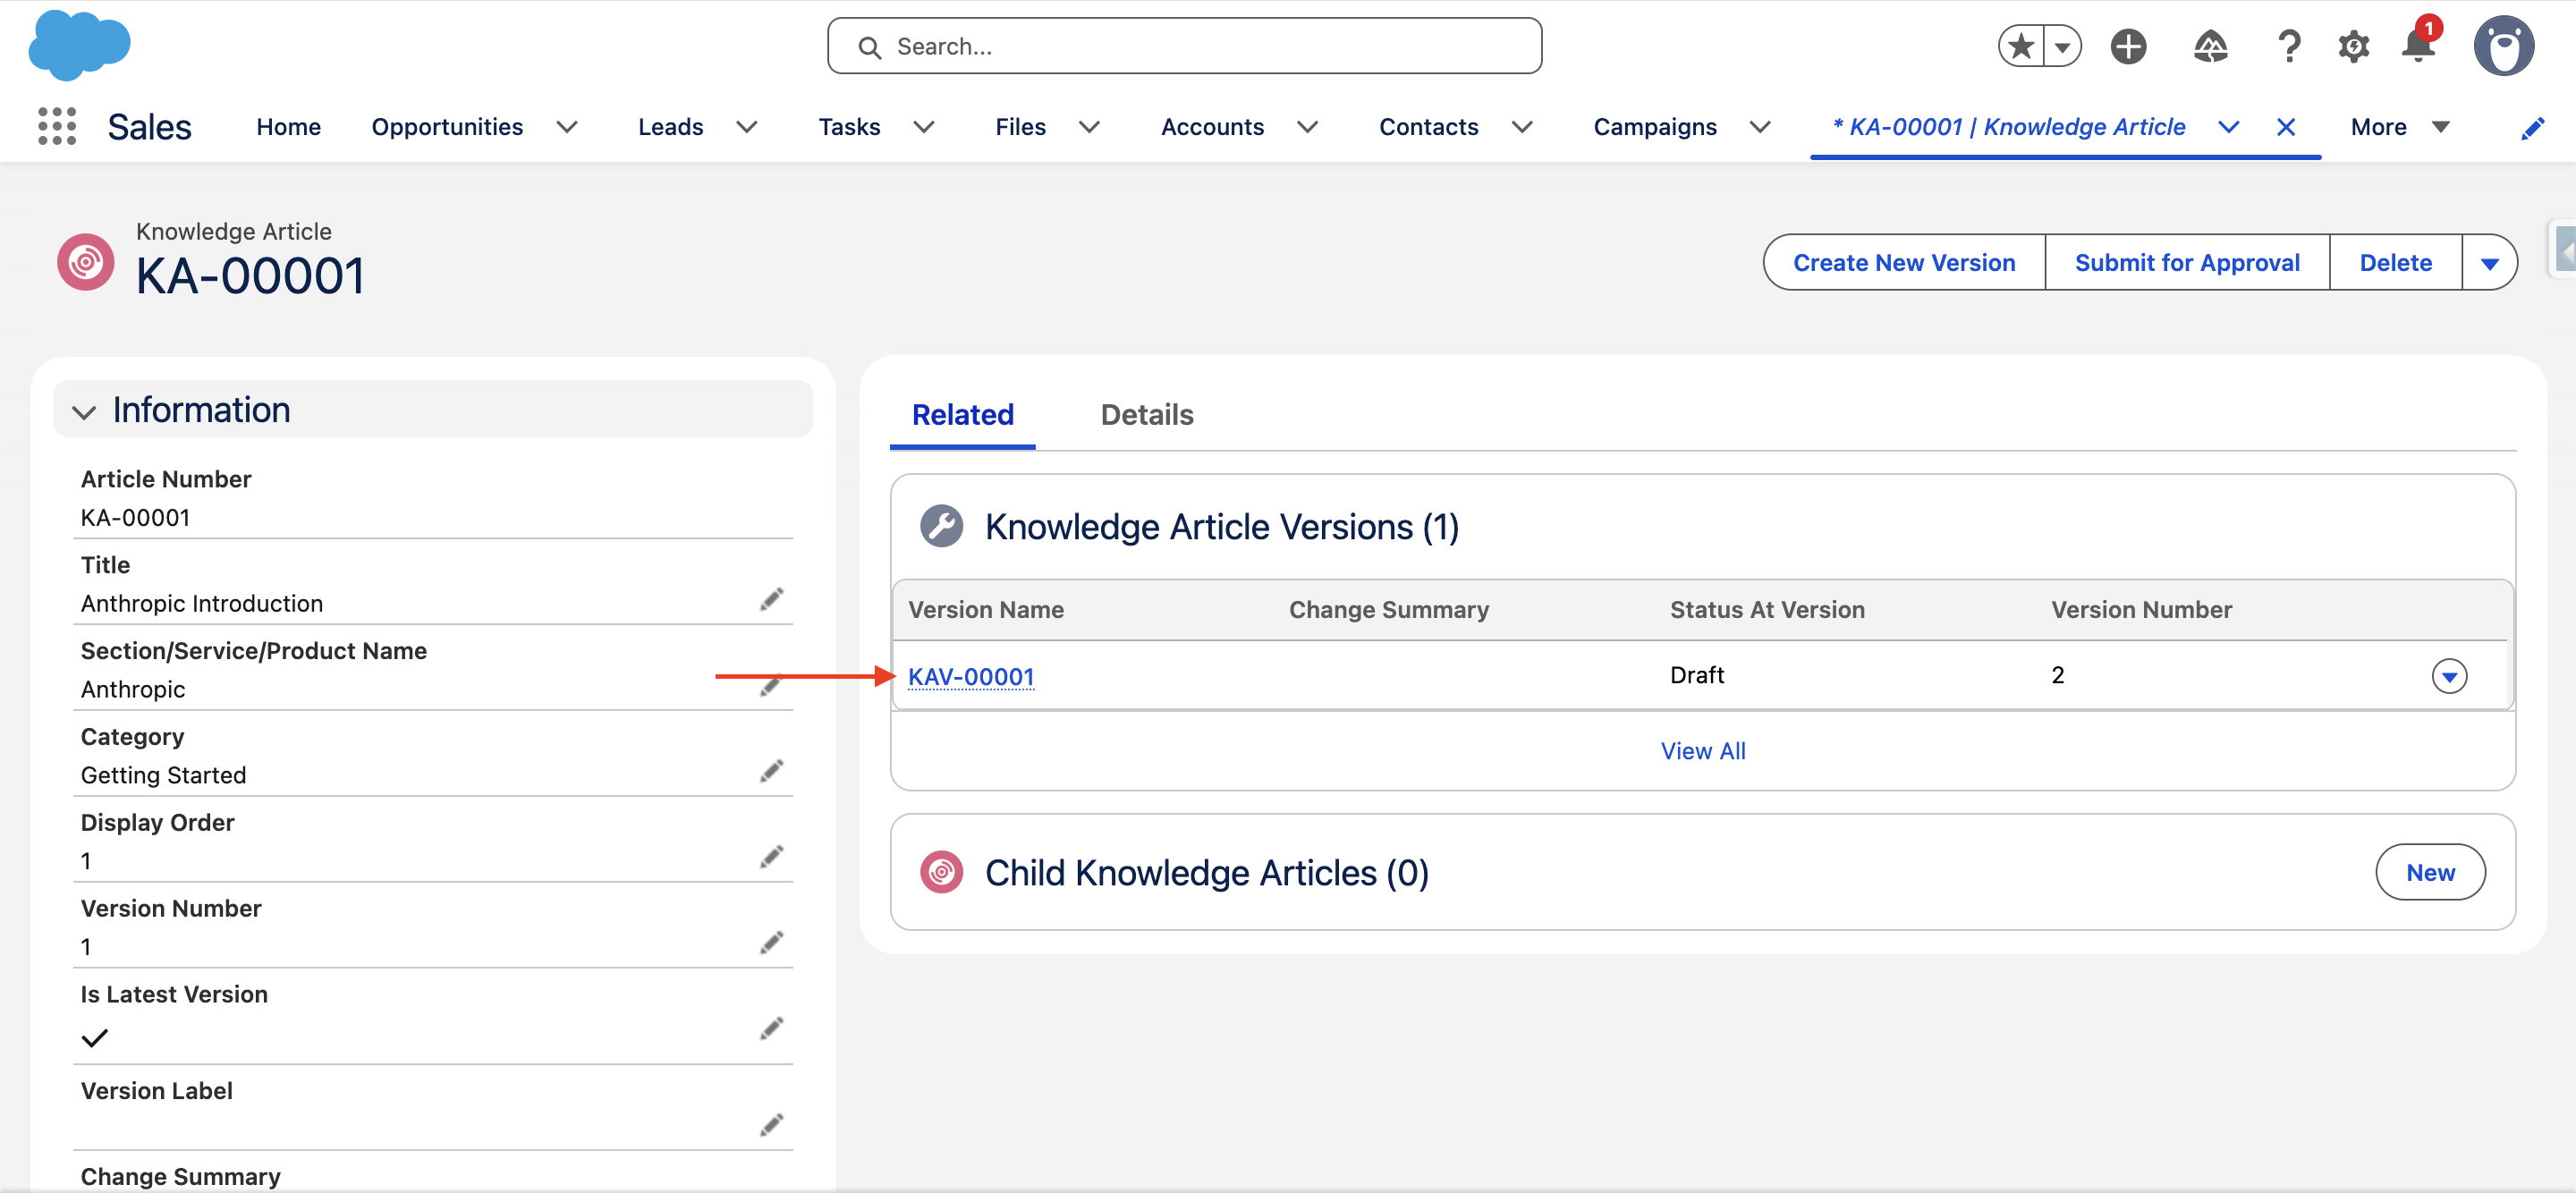Open the Trailhead guidance icon
This screenshot has height=1193, width=2576.
click(2210, 46)
